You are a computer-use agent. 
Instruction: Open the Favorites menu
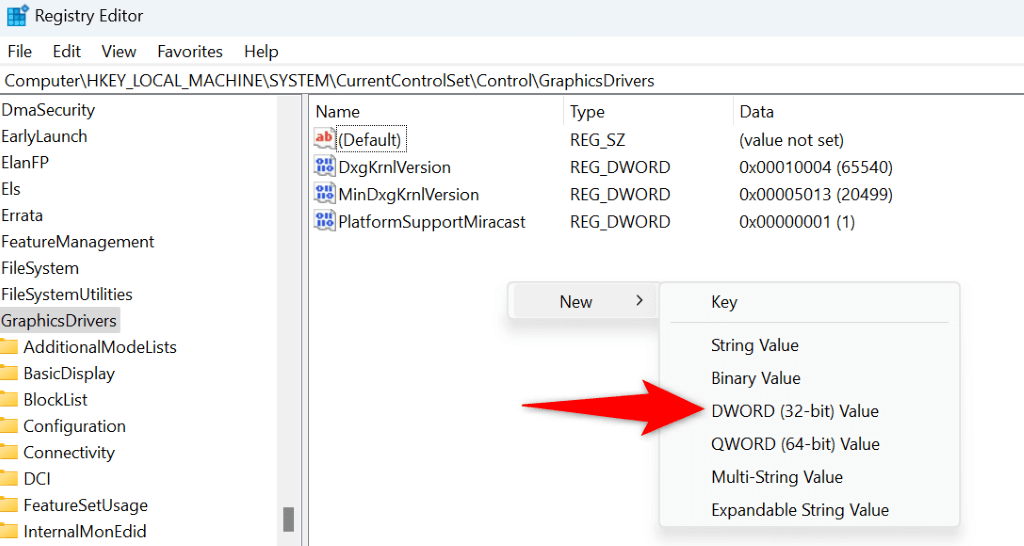click(190, 51)
